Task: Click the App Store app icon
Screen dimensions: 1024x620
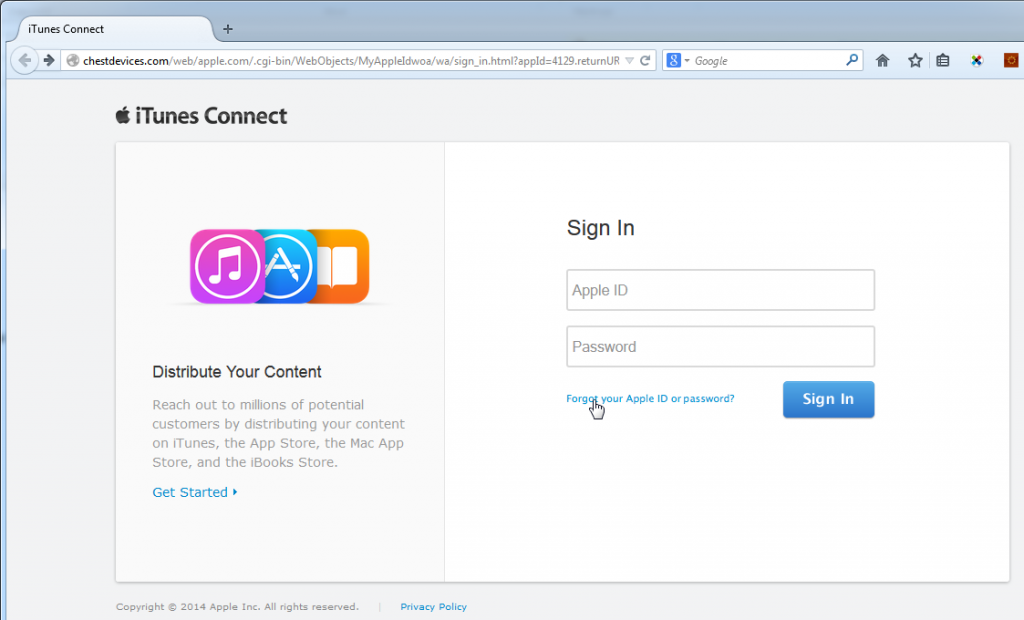Action: (x=288, y=267)
